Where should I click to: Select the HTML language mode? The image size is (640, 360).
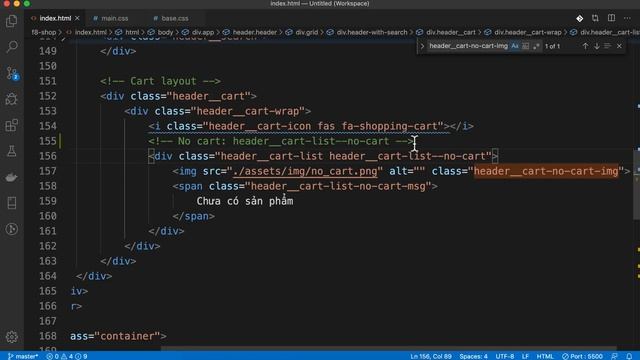545,356
